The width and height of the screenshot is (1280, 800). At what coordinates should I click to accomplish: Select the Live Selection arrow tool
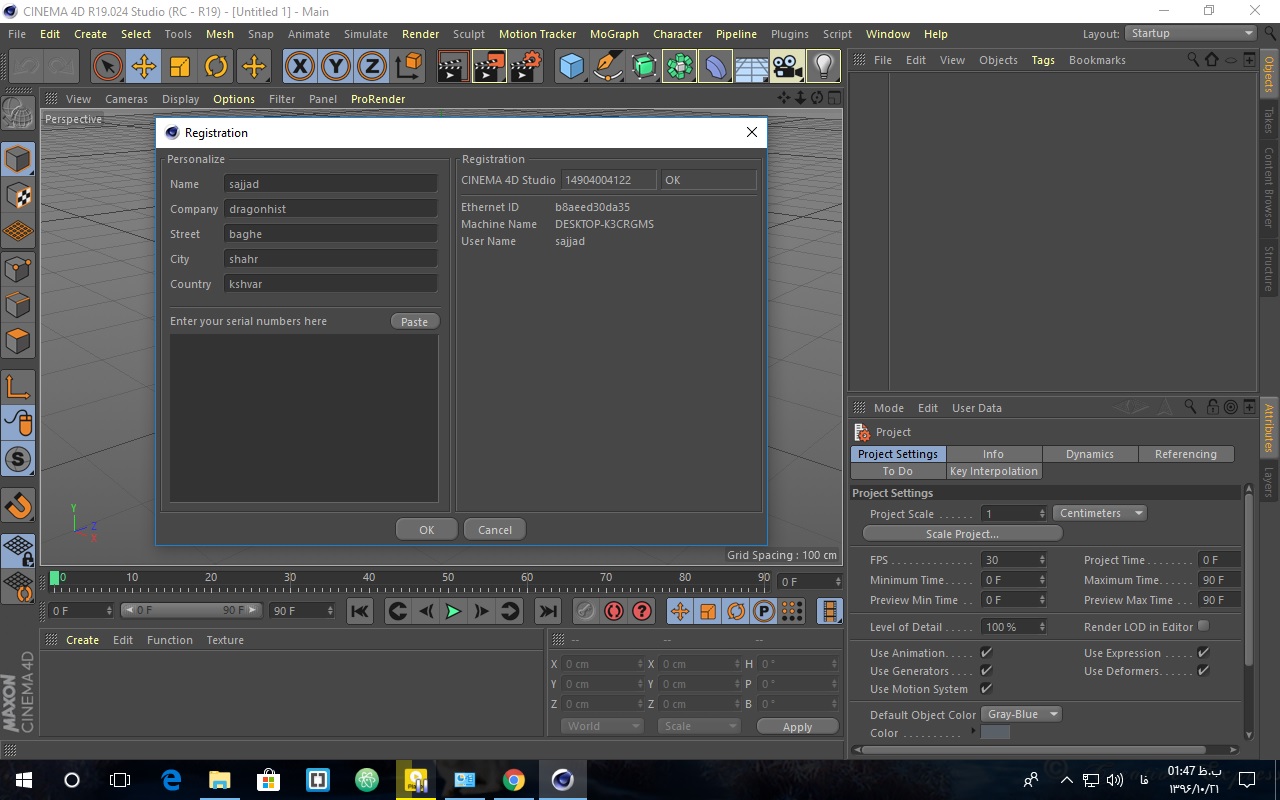107,67
